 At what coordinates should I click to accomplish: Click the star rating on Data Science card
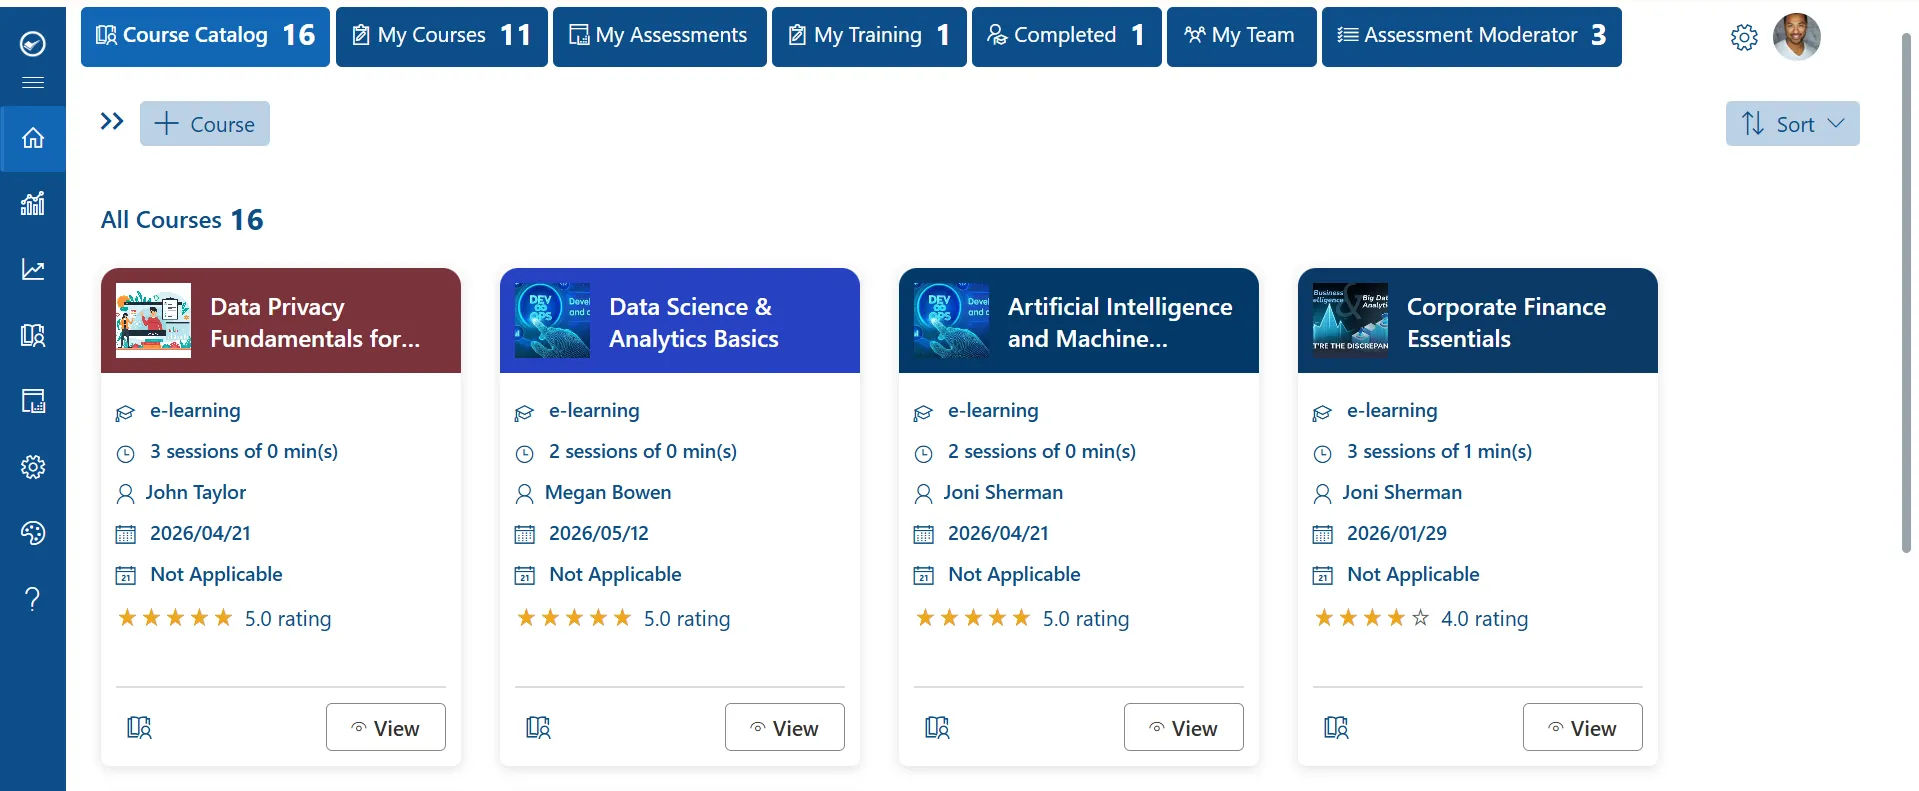click(x=574, y=618)
